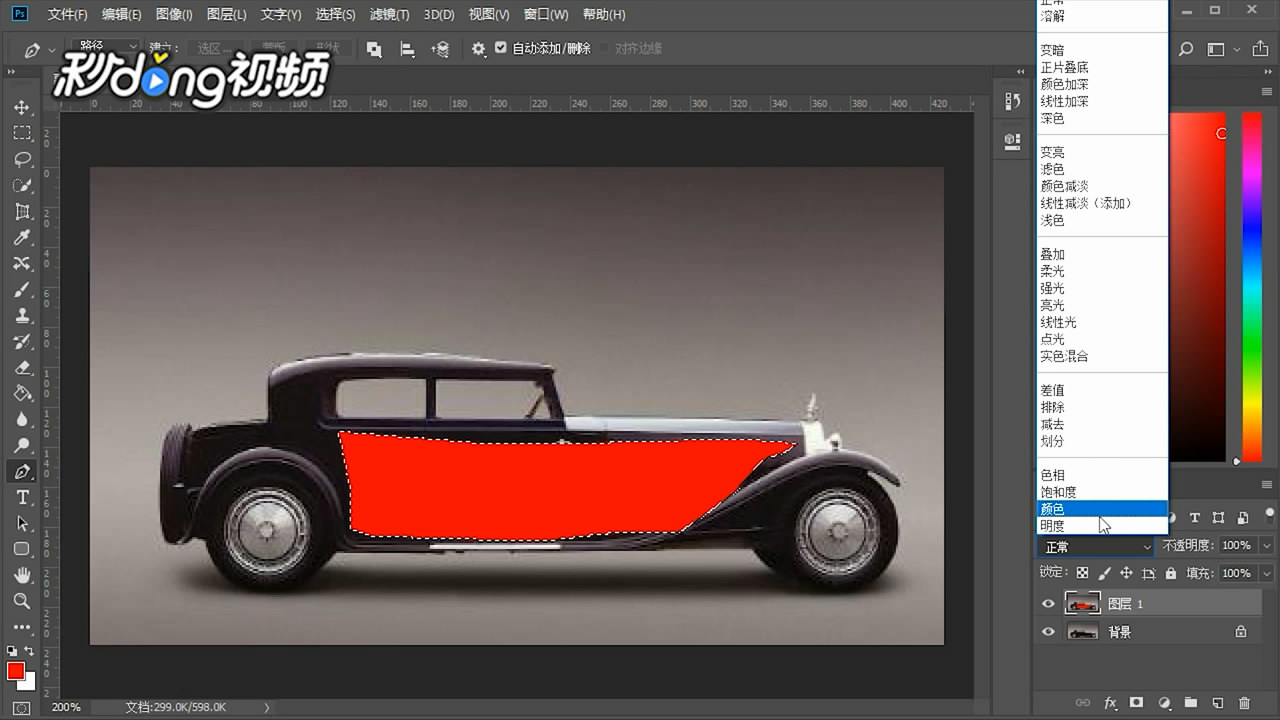Select the Rounded Rectangle shape tool
The image size is (1280, 720).
(x=22, y=549)
